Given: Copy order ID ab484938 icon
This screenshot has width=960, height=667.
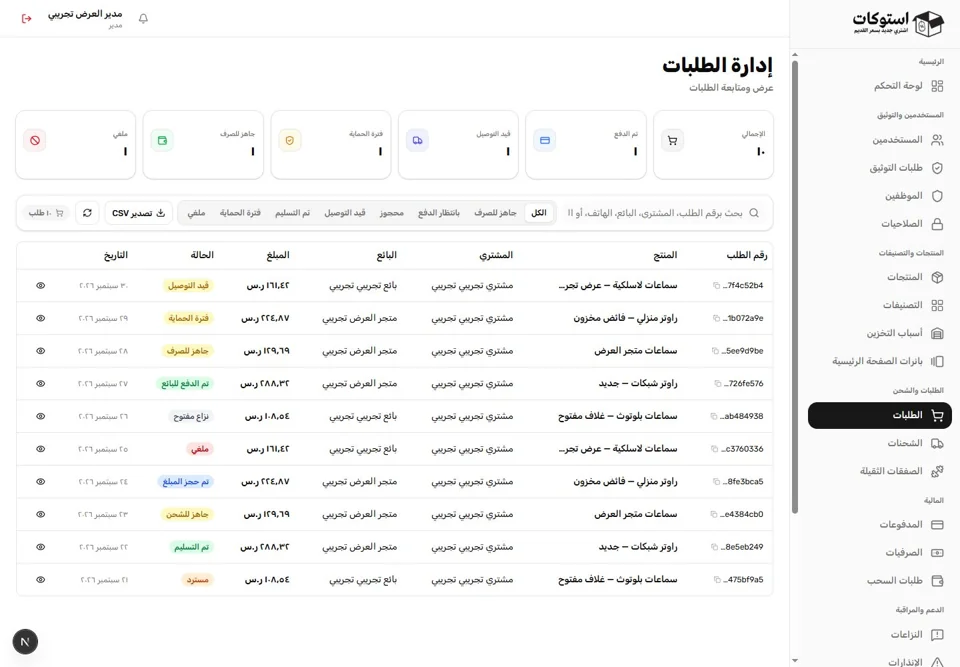Looking at the screenshot, I should point(714,416).
